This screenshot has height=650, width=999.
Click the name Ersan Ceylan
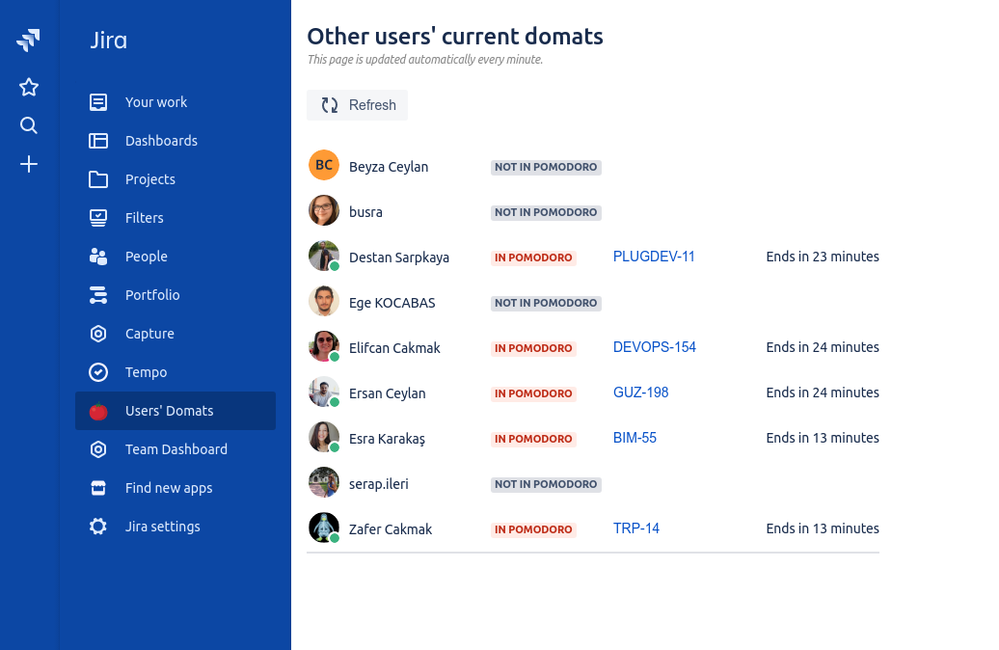pyautogui.click(x=387, y=393)
